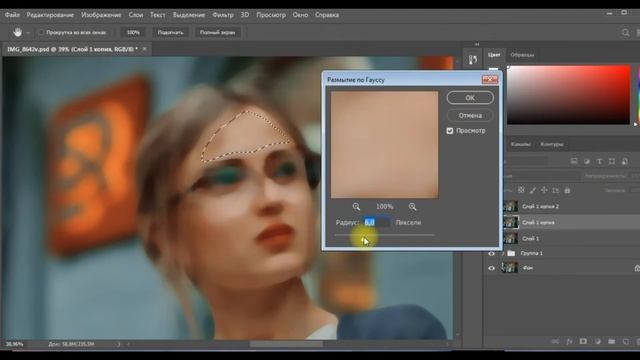Toggle prevent artboard auto-nesting lock icon
This screenshot has height=360, width=640.
click(556, 190)
